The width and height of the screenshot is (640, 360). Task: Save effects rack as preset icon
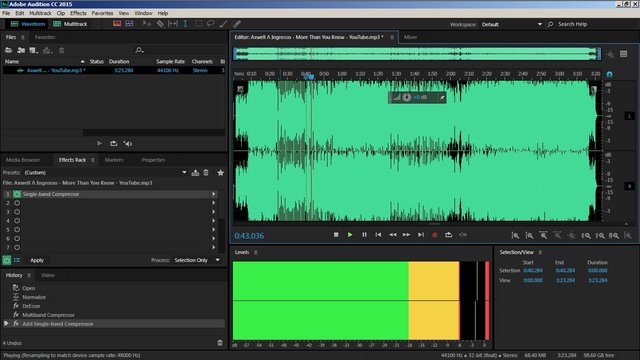point(195,173)
